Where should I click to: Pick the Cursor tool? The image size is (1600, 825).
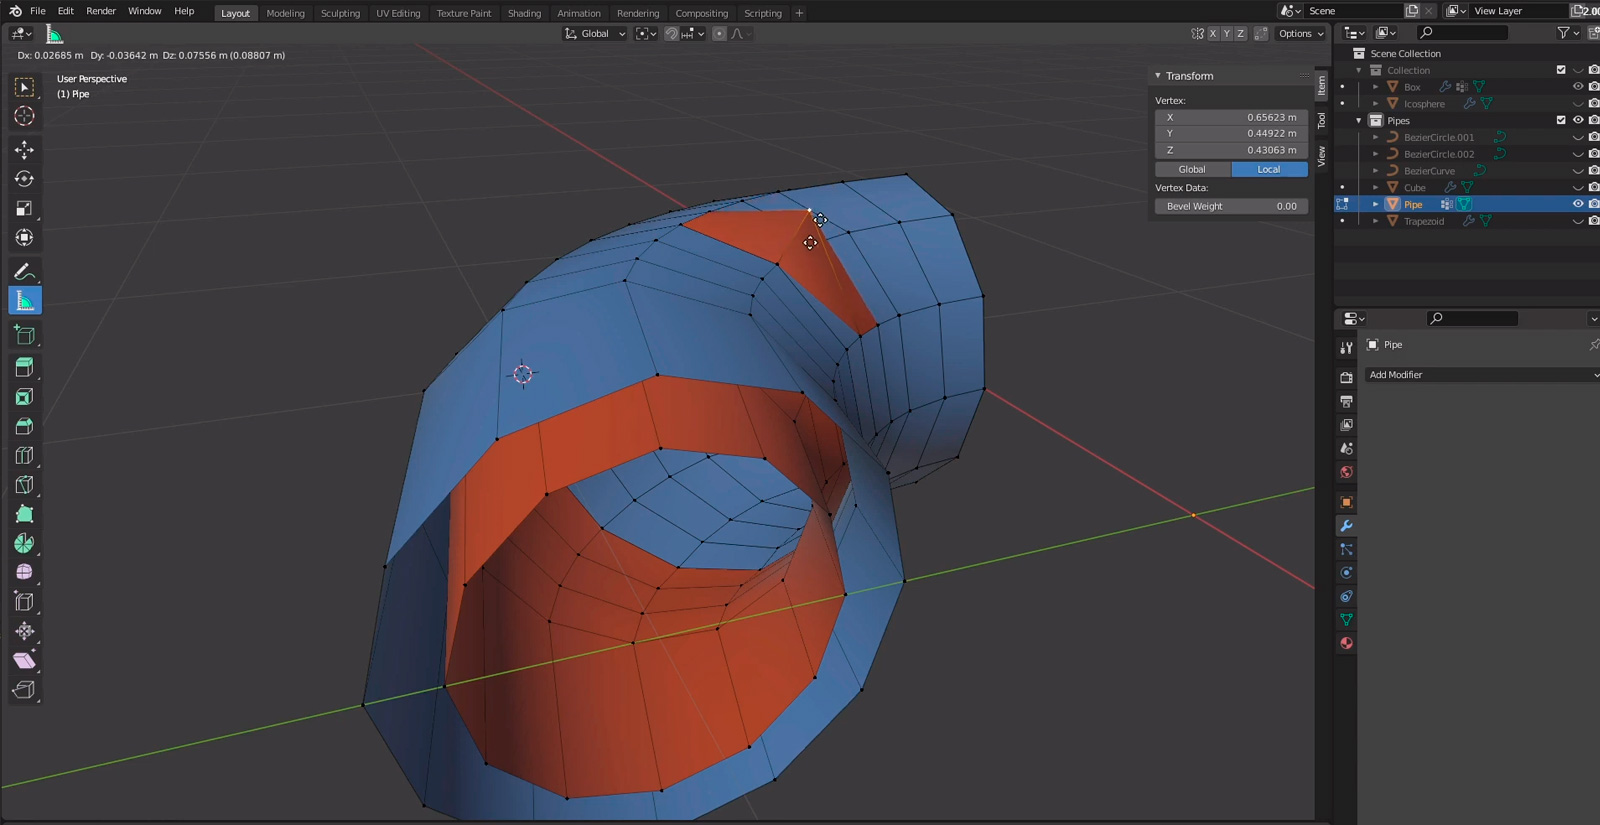(x=24, y=116)
